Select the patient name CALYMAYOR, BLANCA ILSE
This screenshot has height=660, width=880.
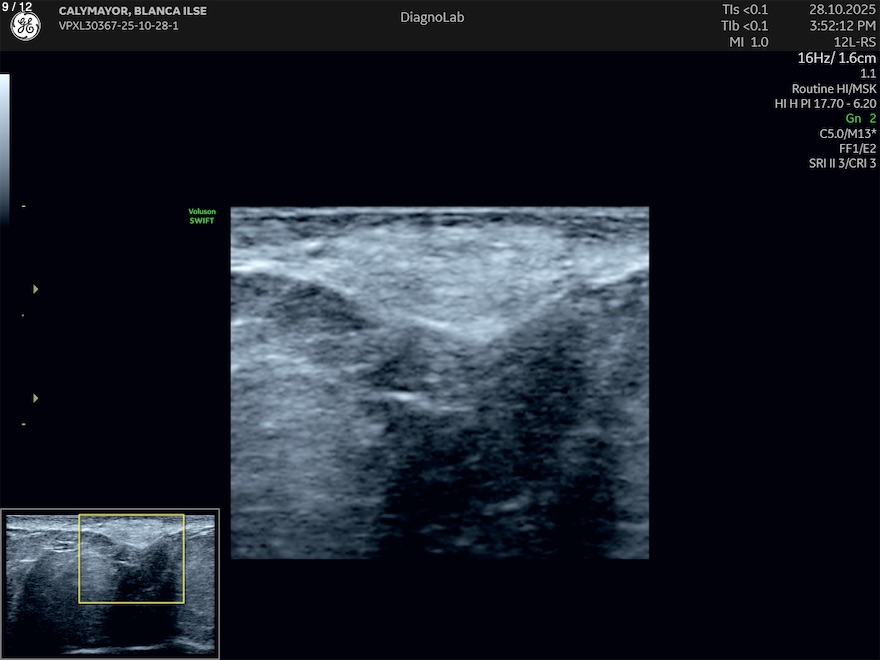(133, 11)
